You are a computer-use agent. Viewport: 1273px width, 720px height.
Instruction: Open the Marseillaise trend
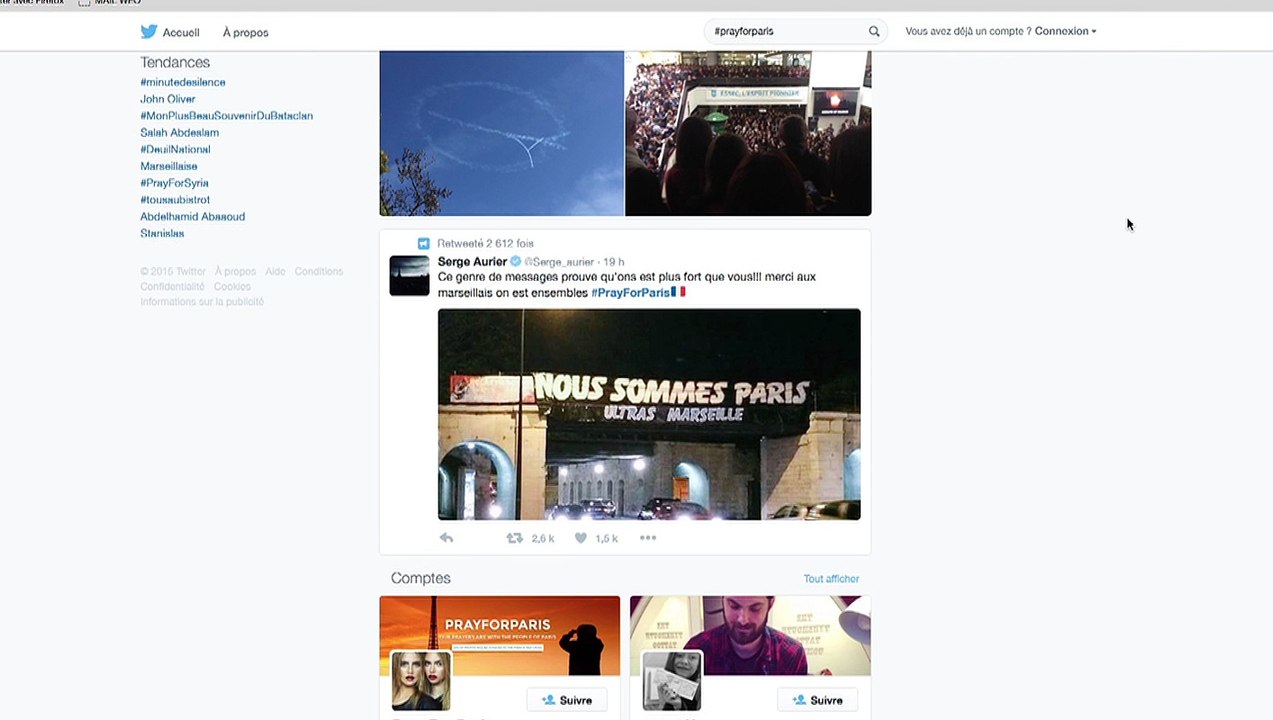[x=169, y=166]
